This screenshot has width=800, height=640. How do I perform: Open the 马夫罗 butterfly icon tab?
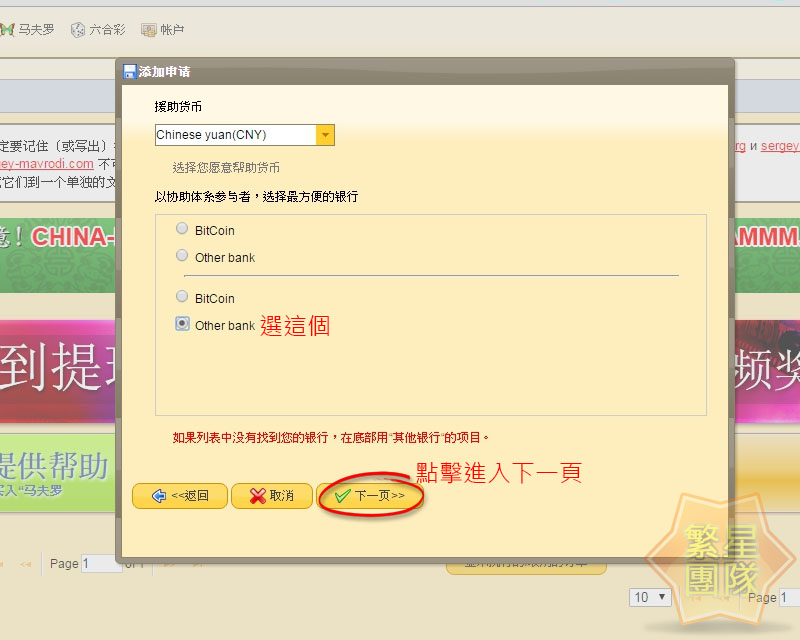tap(8, 30)
